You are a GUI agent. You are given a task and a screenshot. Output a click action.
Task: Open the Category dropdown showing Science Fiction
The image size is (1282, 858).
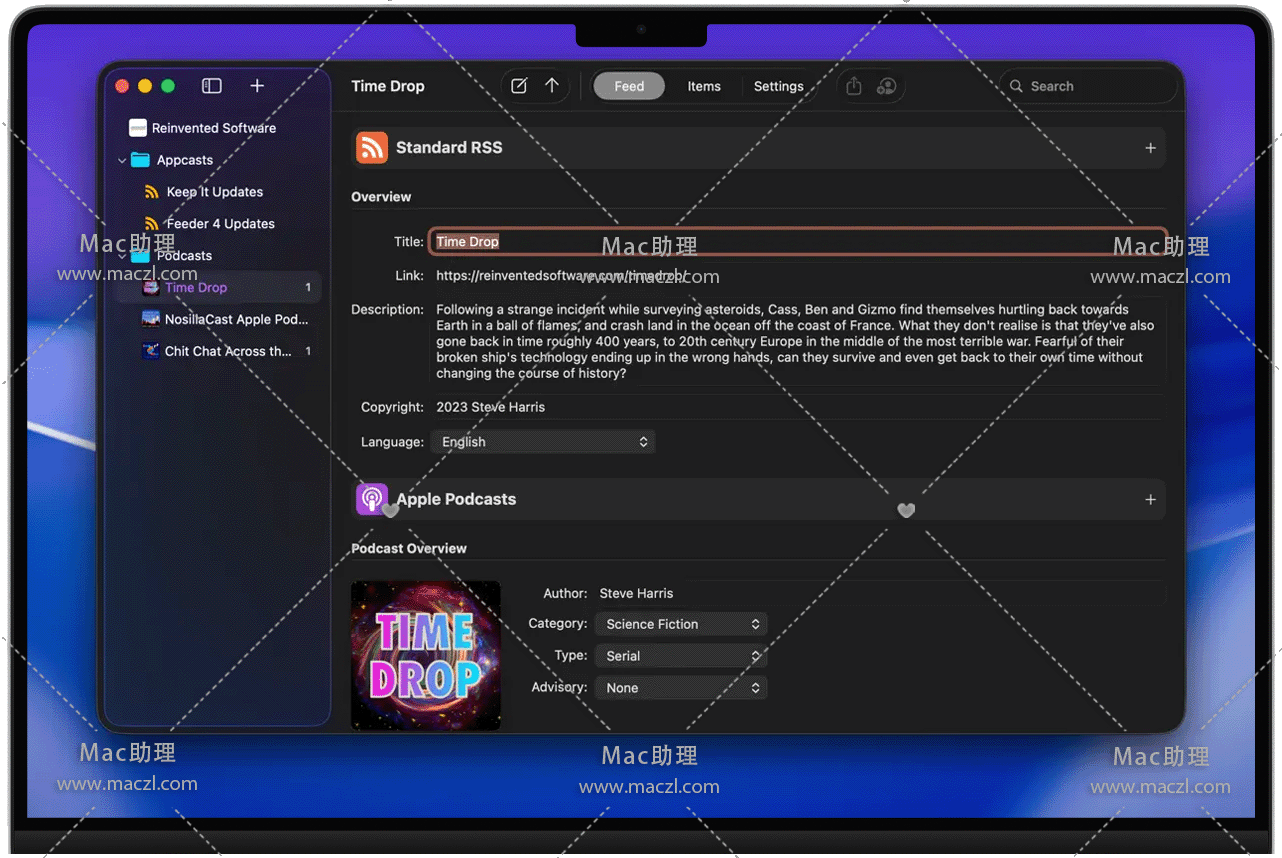pos(681,624)
